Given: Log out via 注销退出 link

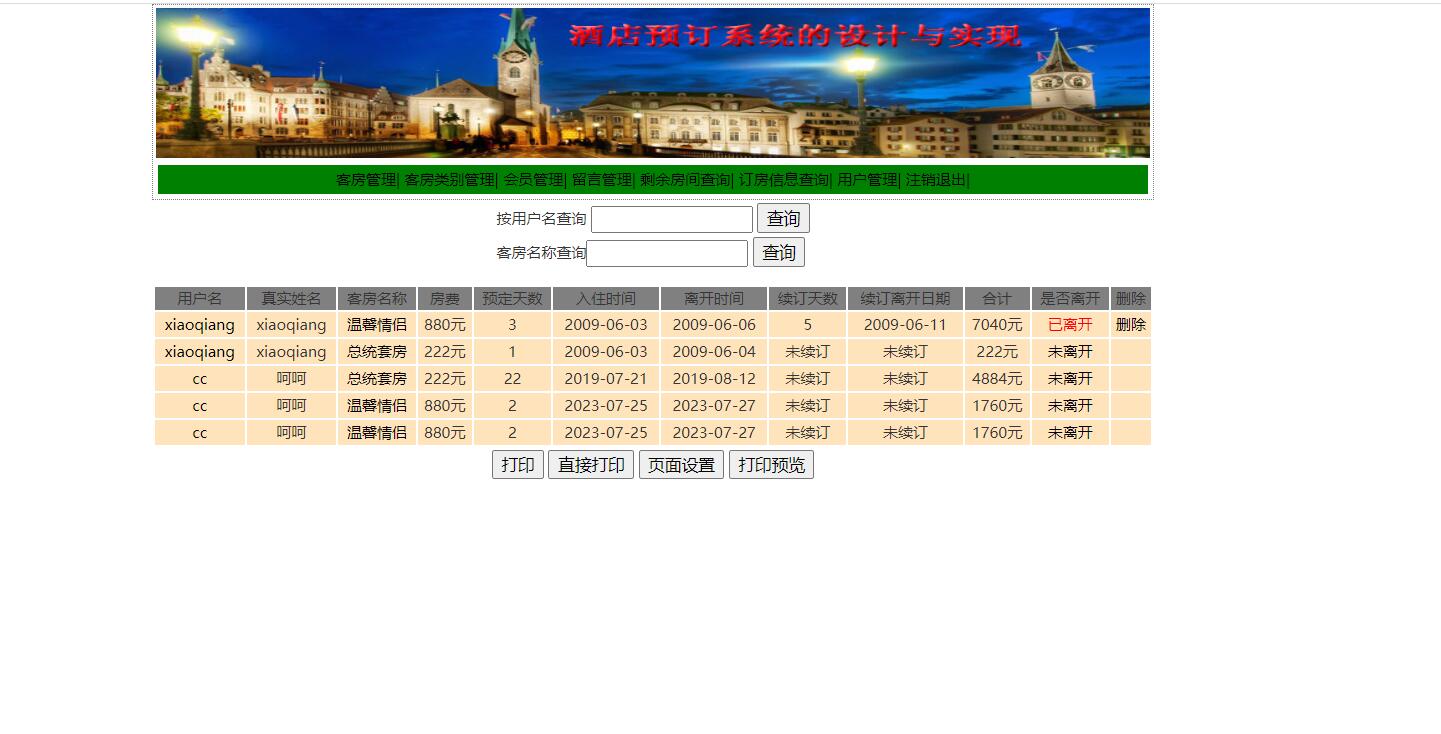Looking at the screenshot, I should pos(936,180).
